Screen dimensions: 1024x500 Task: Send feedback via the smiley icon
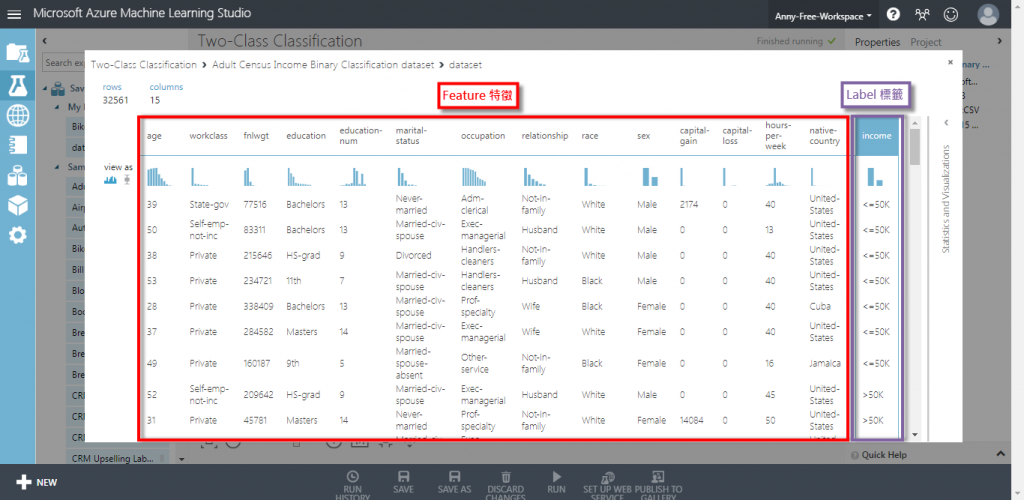click(951, 14)
